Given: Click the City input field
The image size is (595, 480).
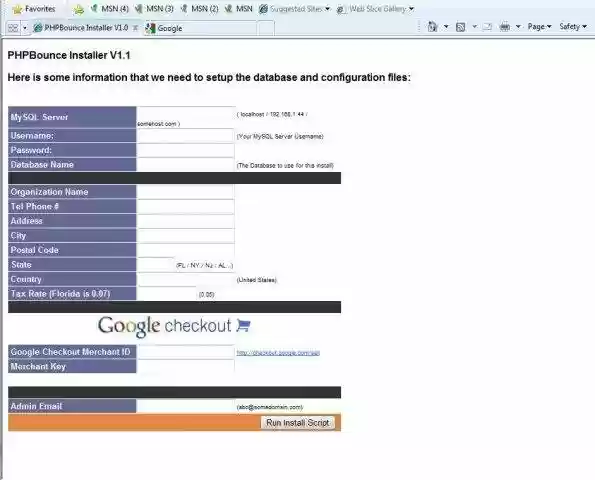Looking at the screenshot, I should 186,236.
